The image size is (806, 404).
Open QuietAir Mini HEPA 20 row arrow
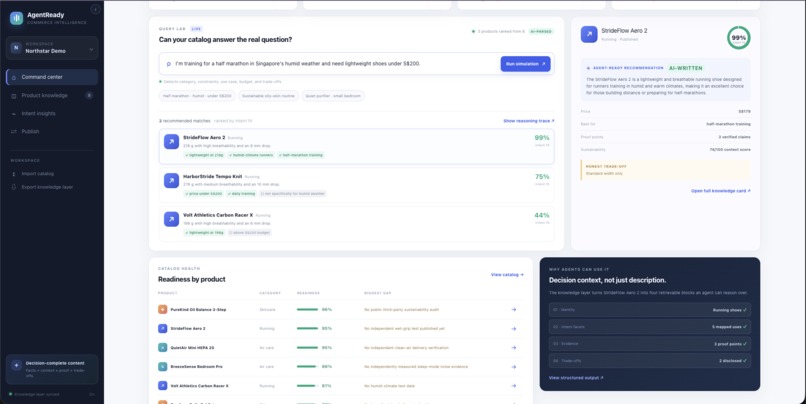514,347
